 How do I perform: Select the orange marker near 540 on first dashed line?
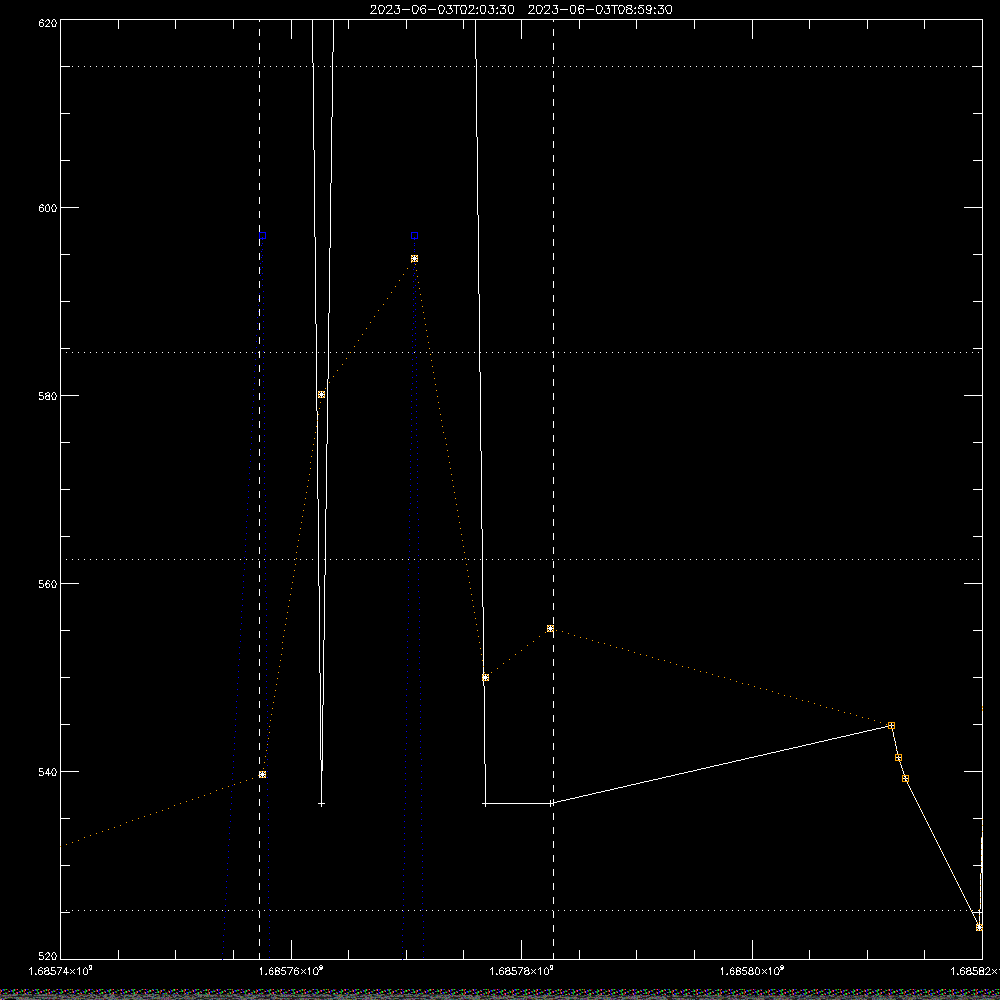click(x=262, y=775)
